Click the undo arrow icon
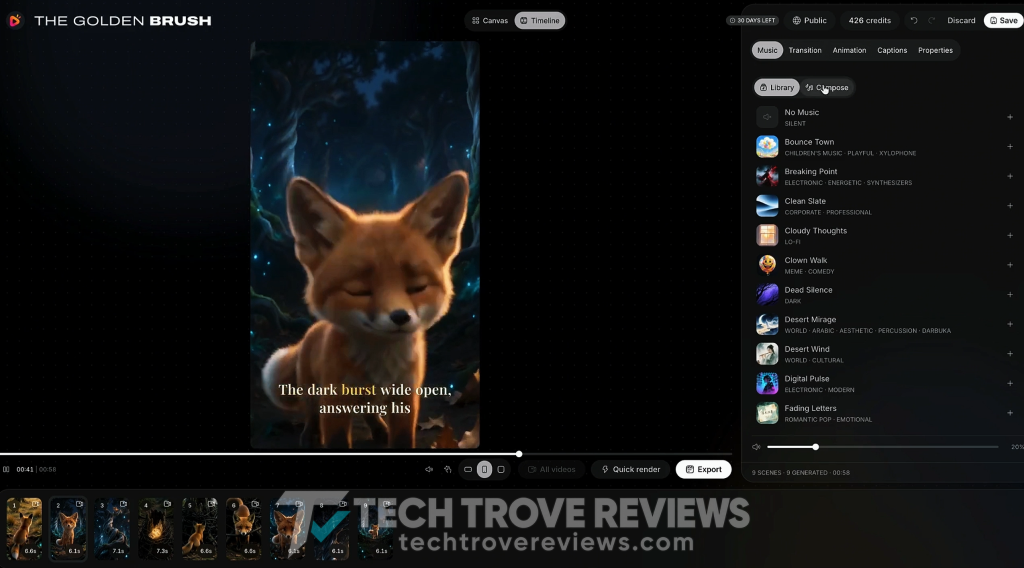The height and width of the screenshot is (568, 1024). pyautogui.click(x=914, y=21)
